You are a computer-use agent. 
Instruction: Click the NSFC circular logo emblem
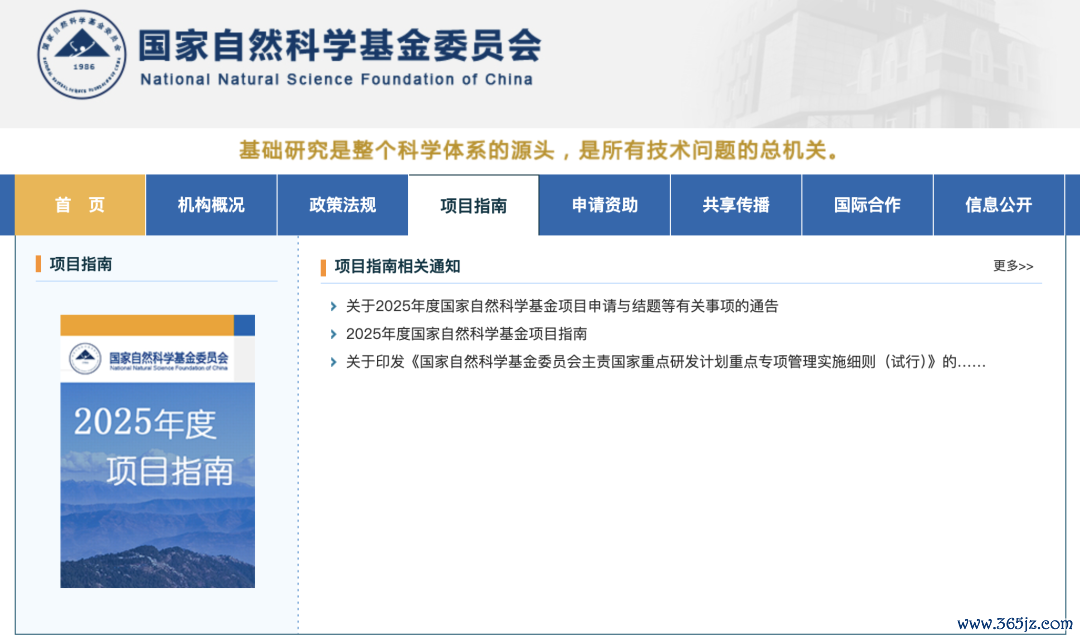pos(82,54)
